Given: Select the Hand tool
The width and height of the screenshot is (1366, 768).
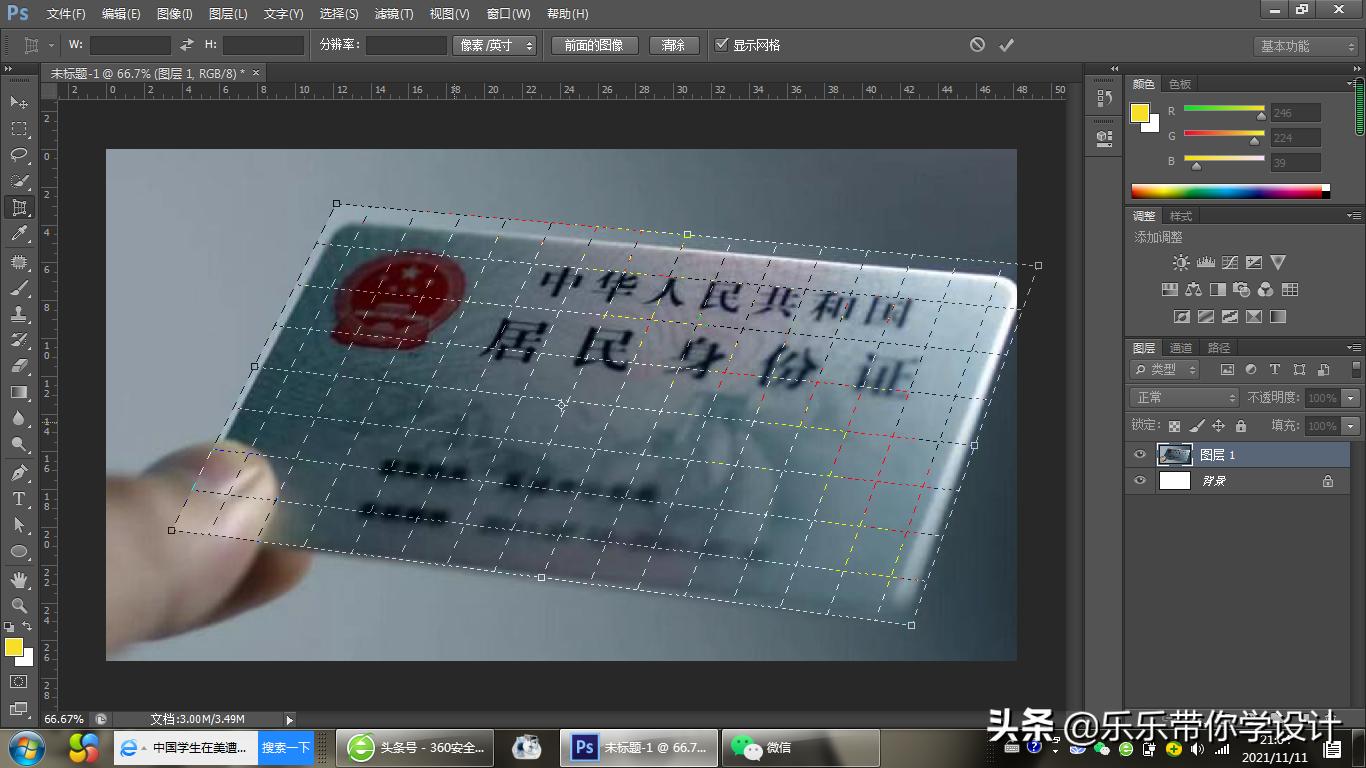Looking at the screenshot, I should coord(18,578).
